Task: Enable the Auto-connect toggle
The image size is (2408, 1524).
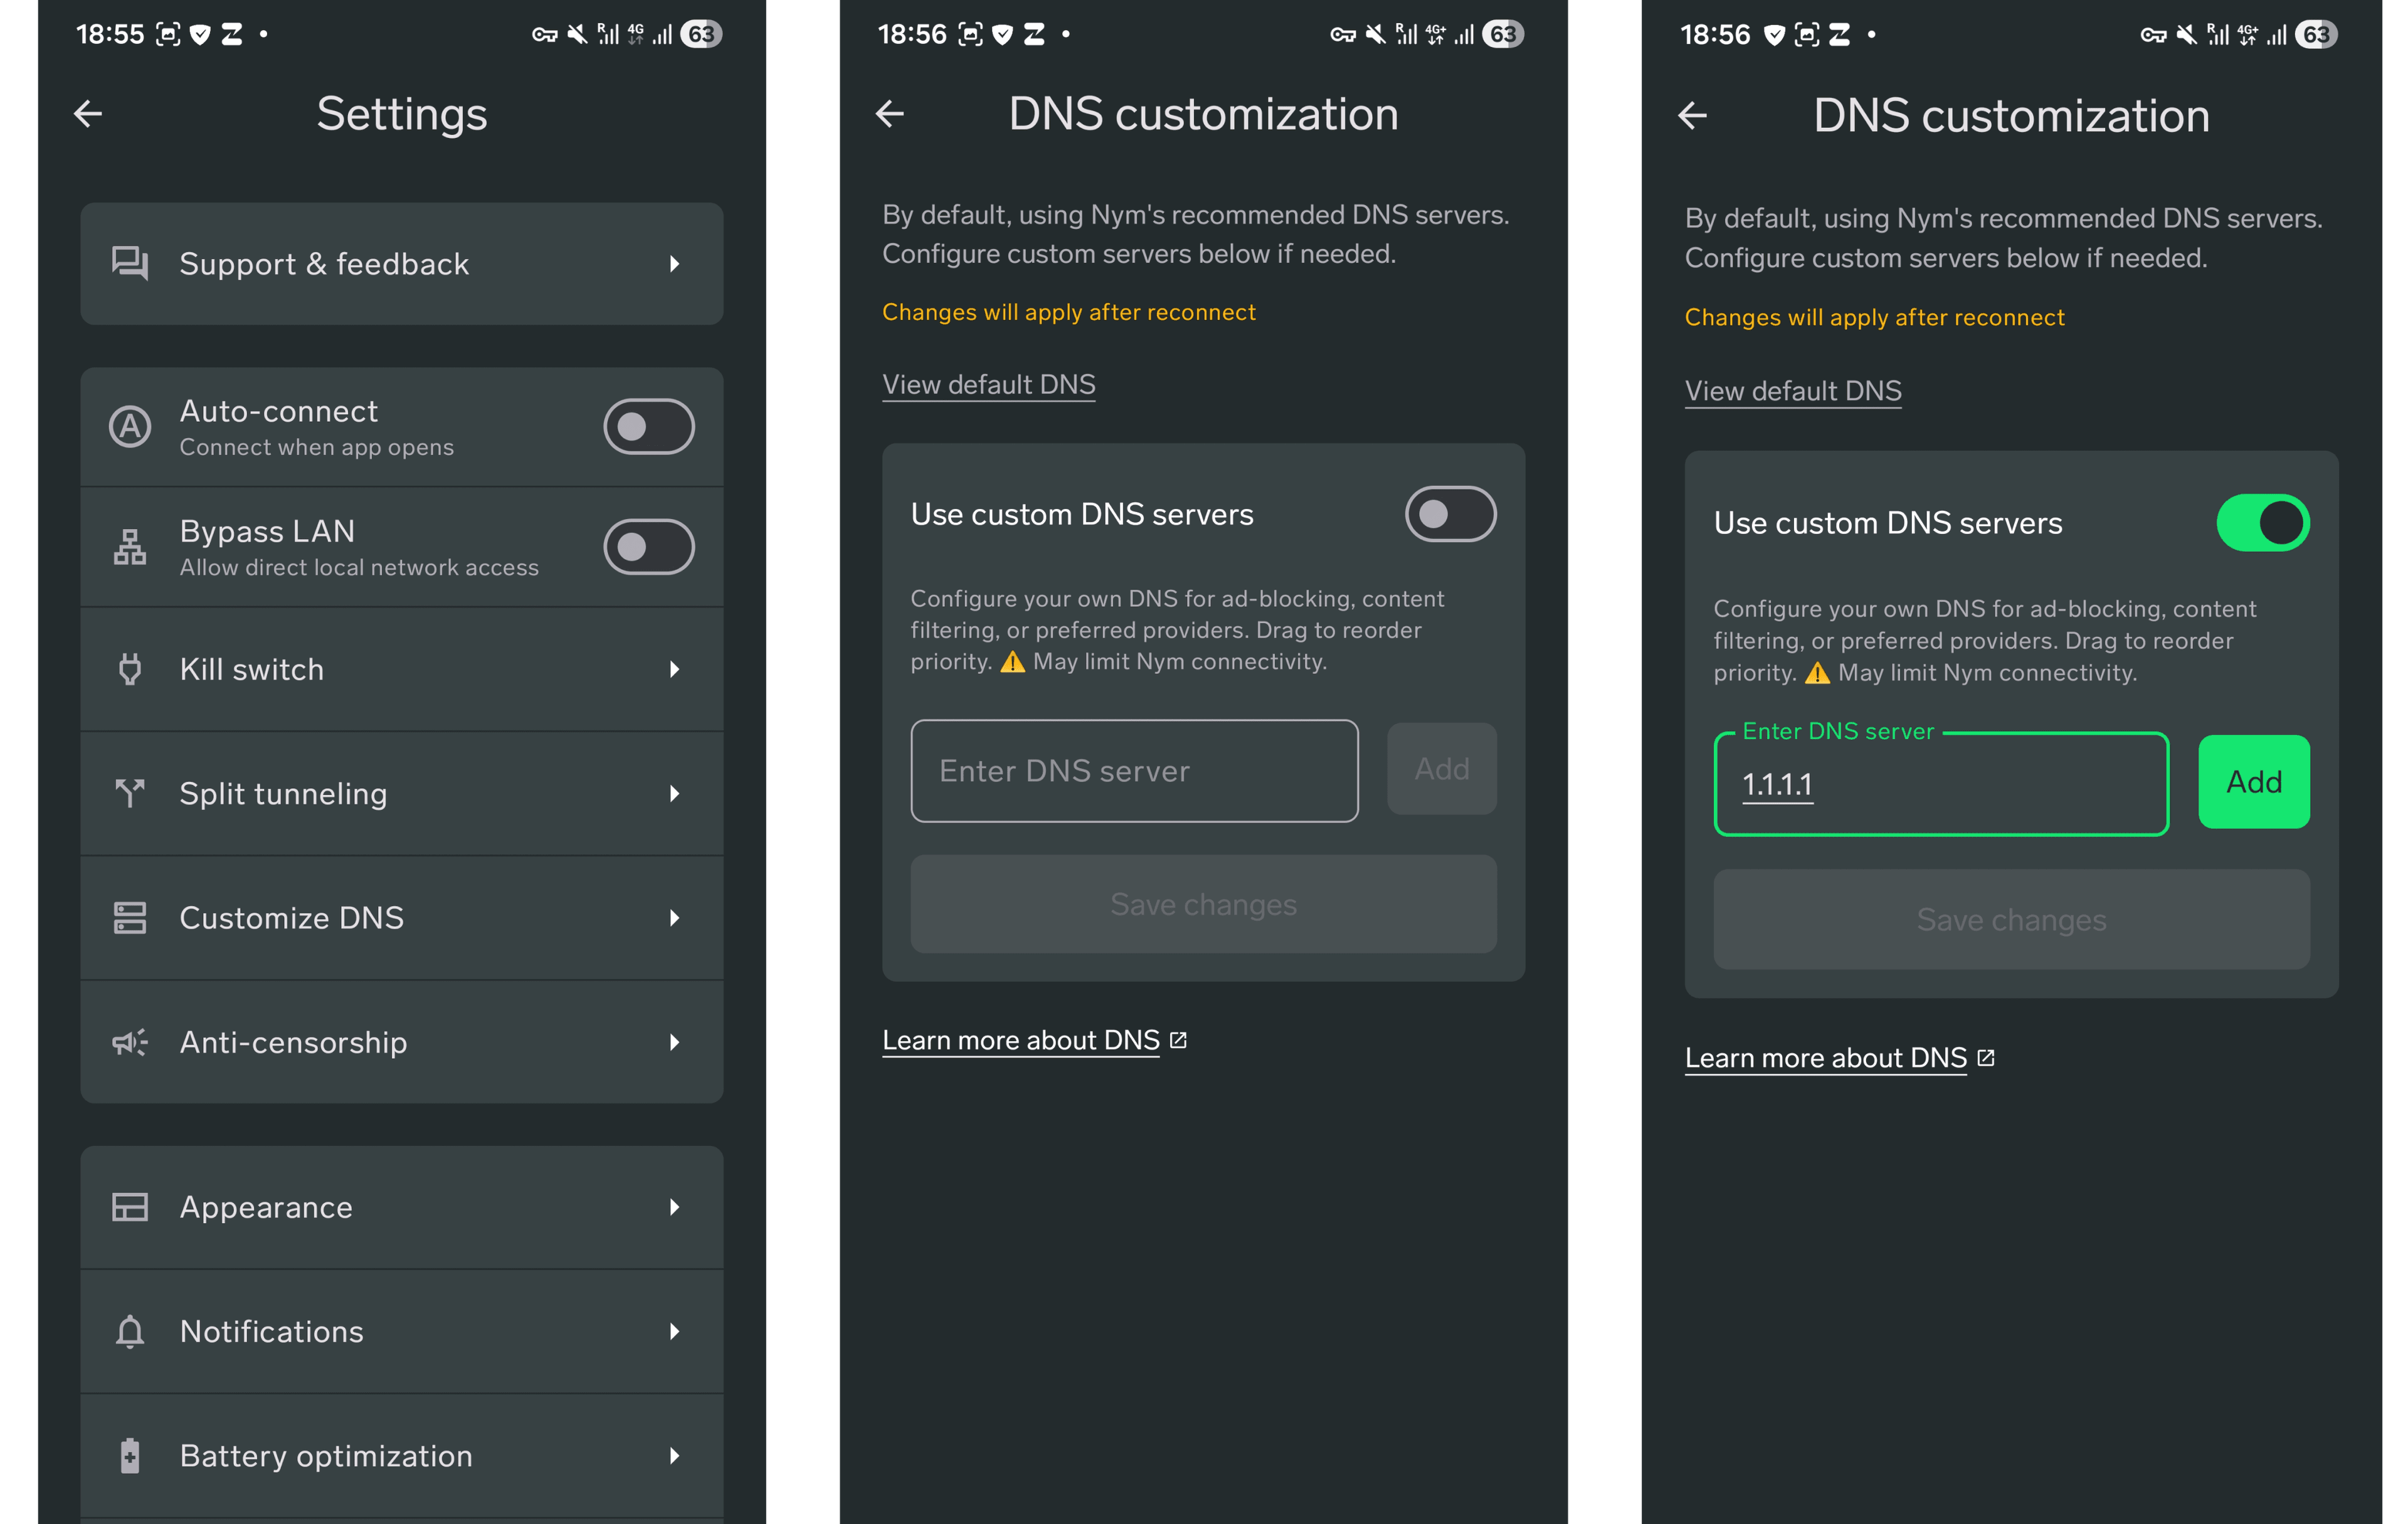Action: [648, 427]
